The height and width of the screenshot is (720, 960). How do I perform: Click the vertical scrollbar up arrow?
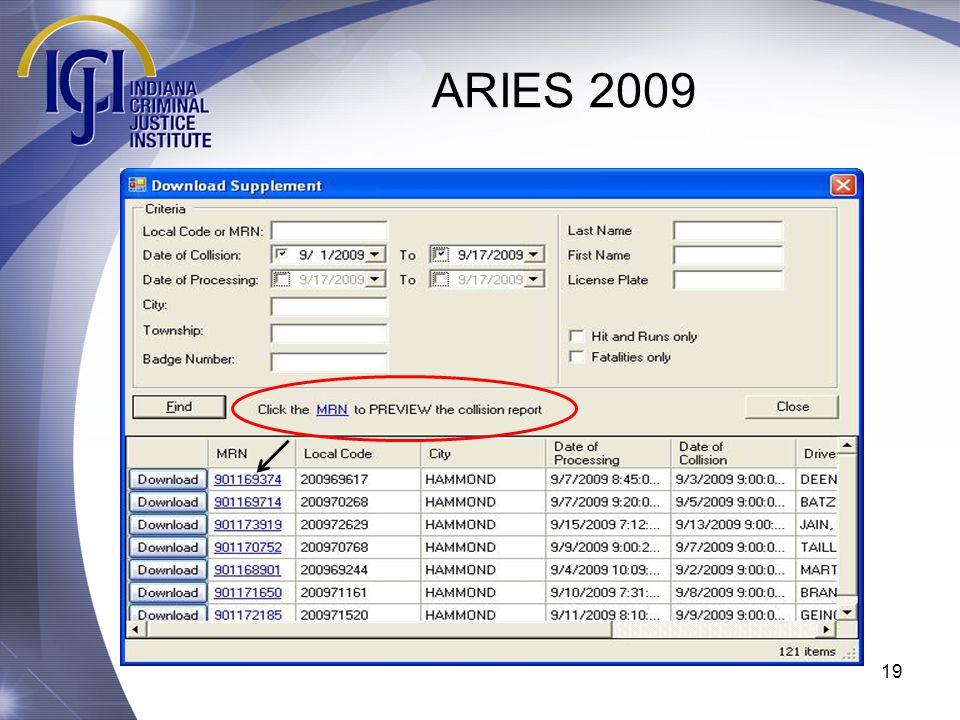click(847, 446)
